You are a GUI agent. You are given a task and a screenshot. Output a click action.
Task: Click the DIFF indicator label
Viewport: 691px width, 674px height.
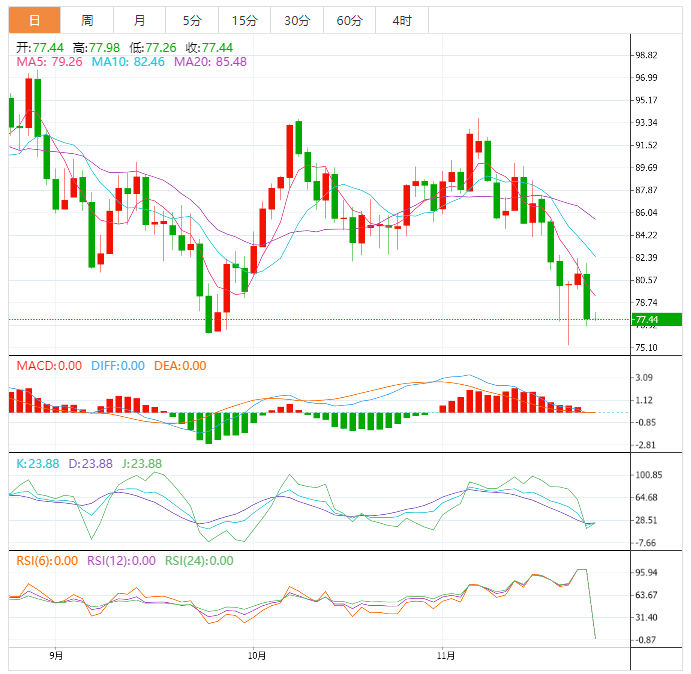[118, 366]
